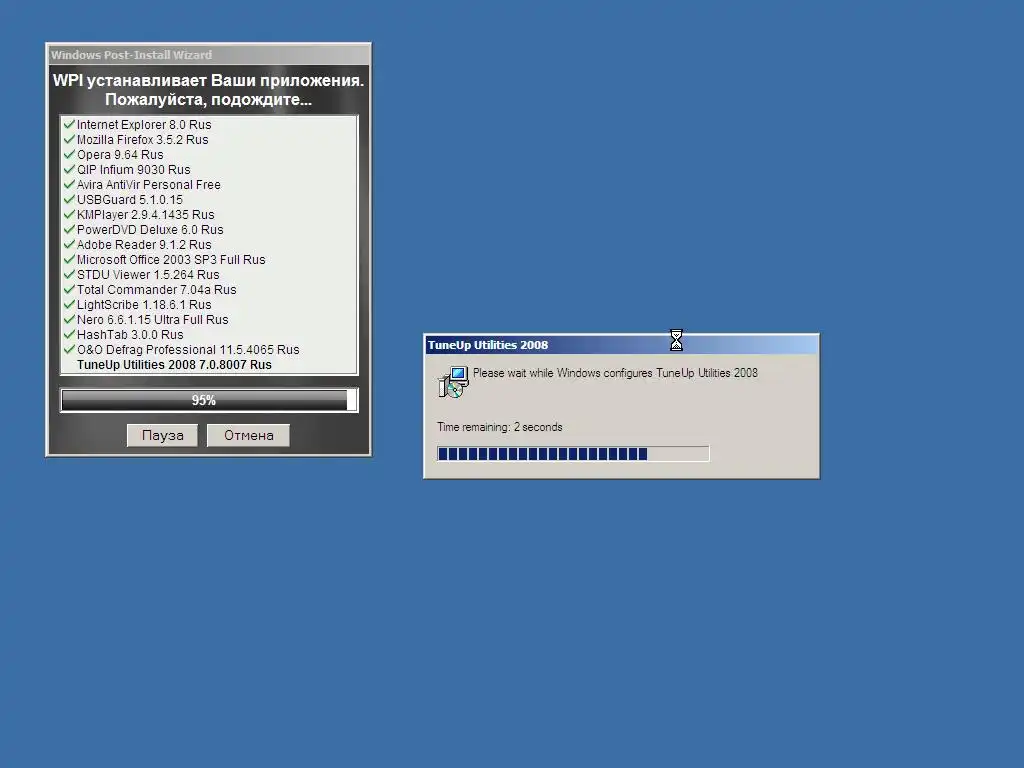Screen dimensions: 1024x768
Task: Click the Отмена button
Action: tap(248, 436)
